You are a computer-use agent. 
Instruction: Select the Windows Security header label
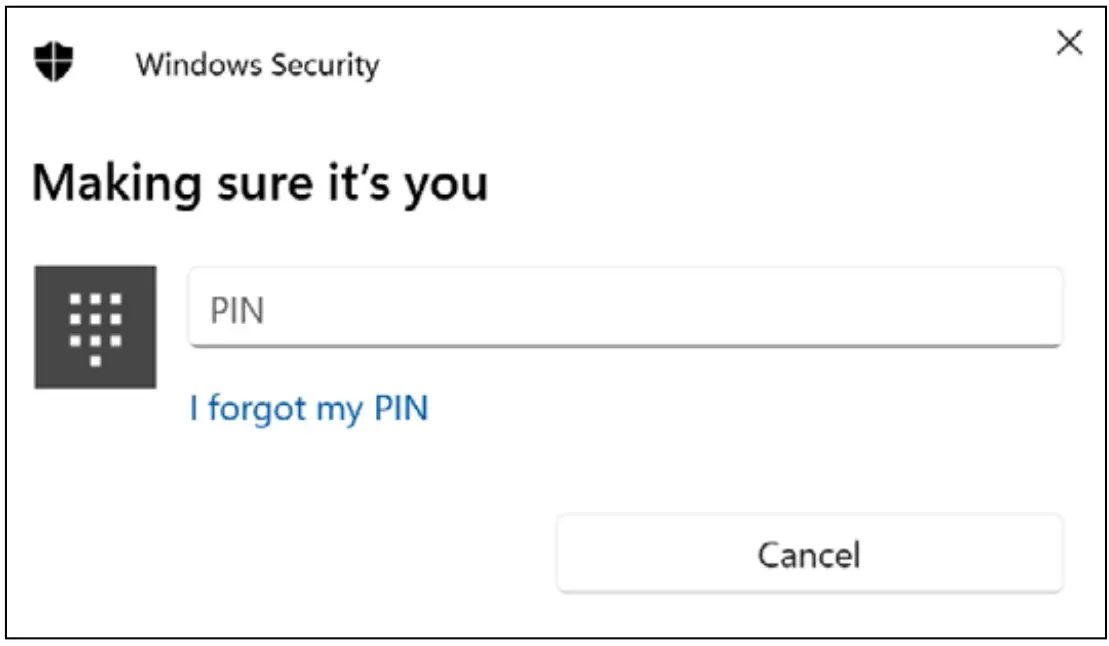point(257,66)
